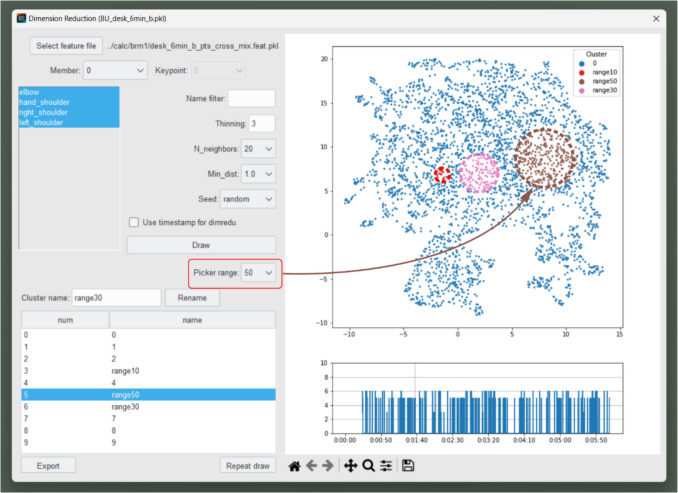Viewport: 678px width, 493px height.
Task: Go back to previous plot view
Action: tap(311, 466)
